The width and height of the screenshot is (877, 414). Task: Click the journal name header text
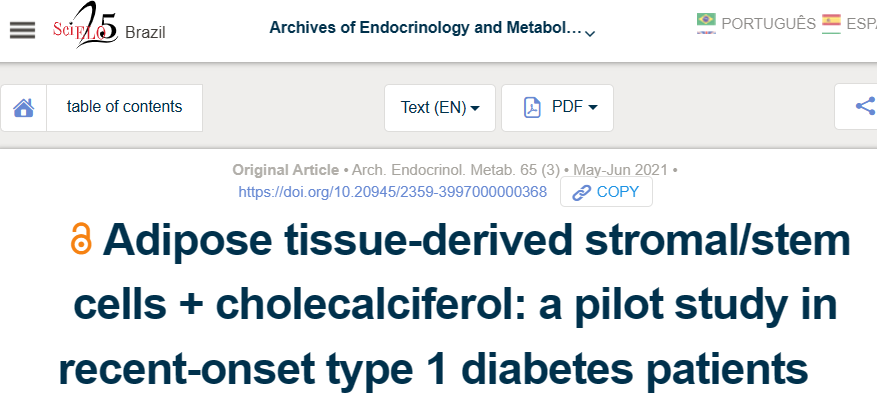[x=426, y=27]
